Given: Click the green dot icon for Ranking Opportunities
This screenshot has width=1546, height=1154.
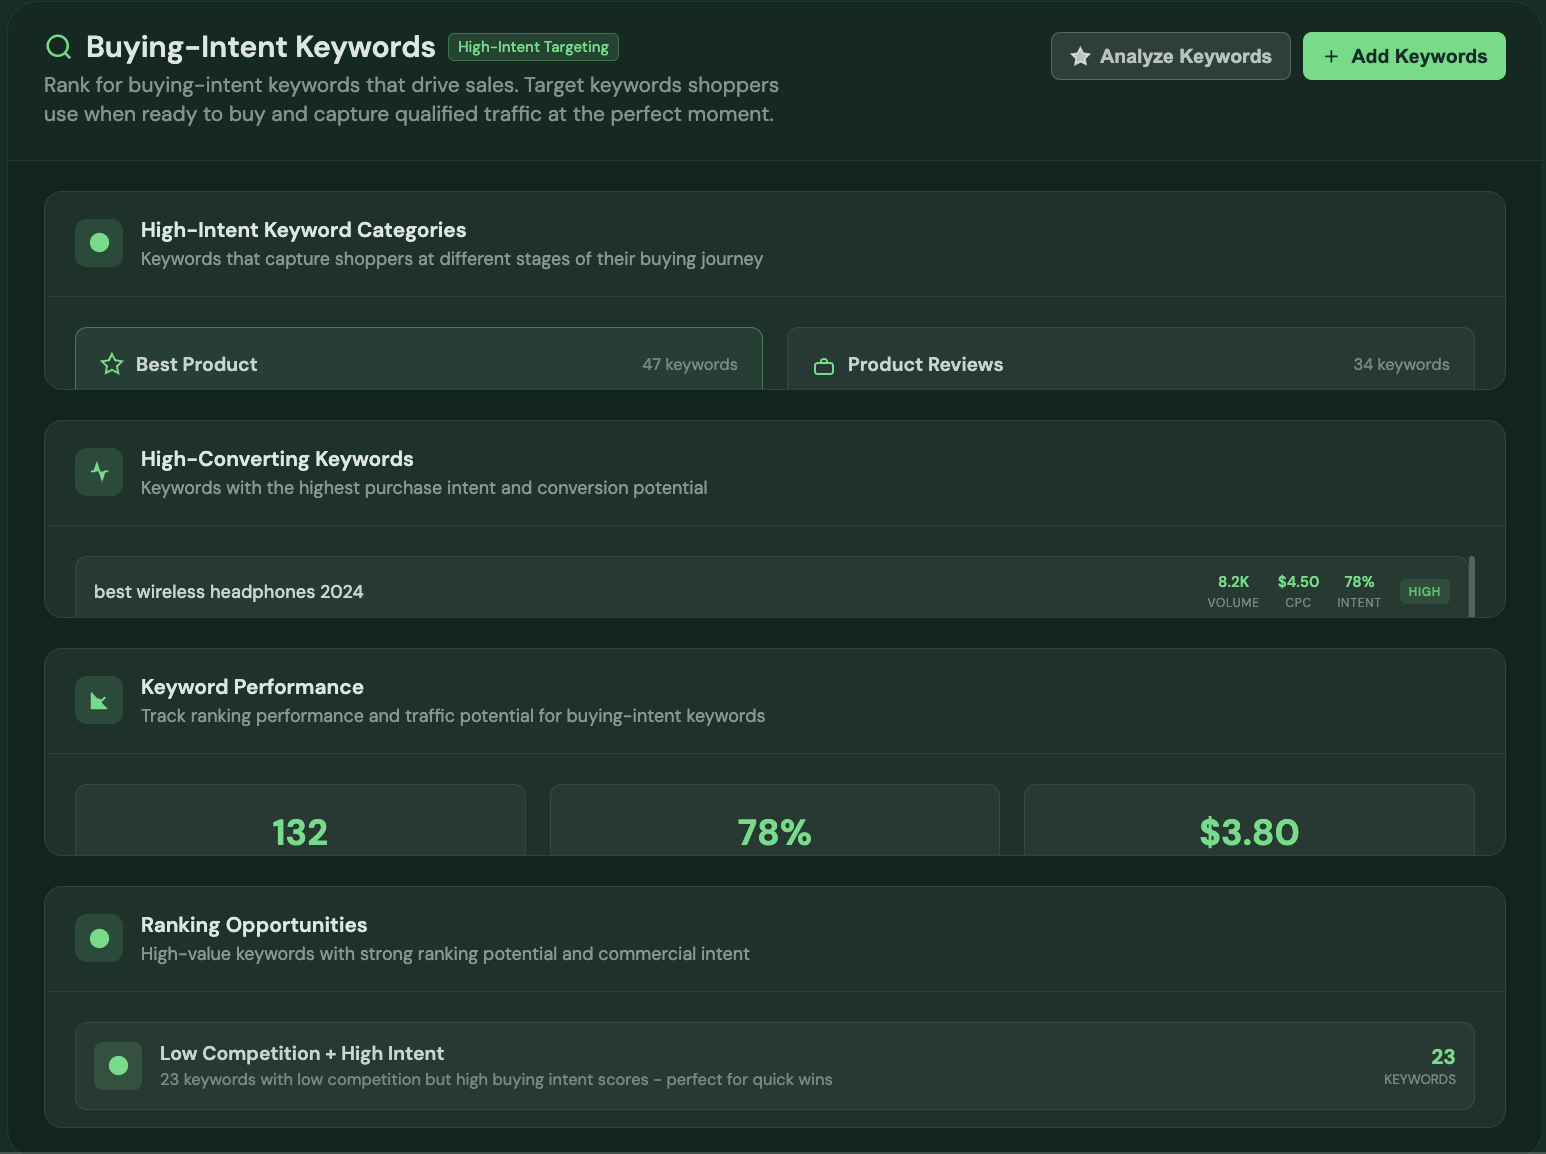Looking at the screenshot, I should click(98, 938).
